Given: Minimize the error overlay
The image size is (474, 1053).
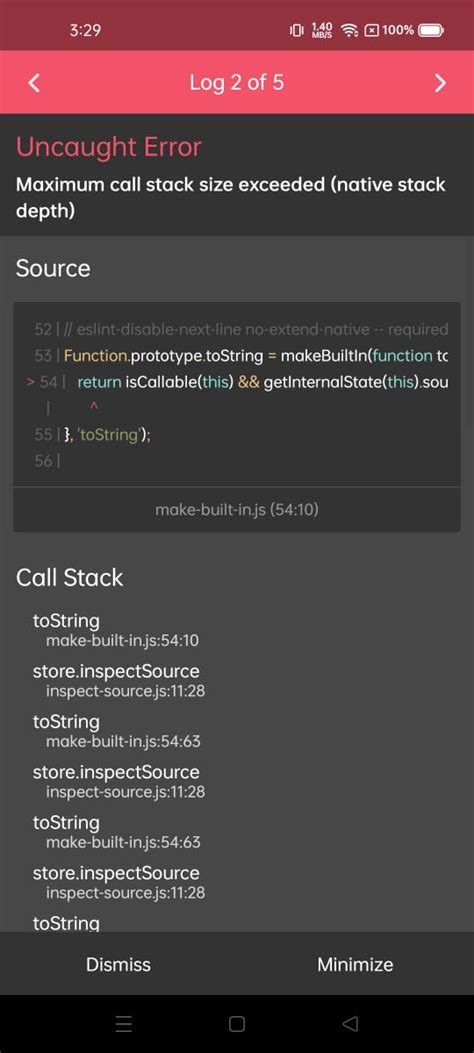Looking at the screenshot, I should (355, 964).
